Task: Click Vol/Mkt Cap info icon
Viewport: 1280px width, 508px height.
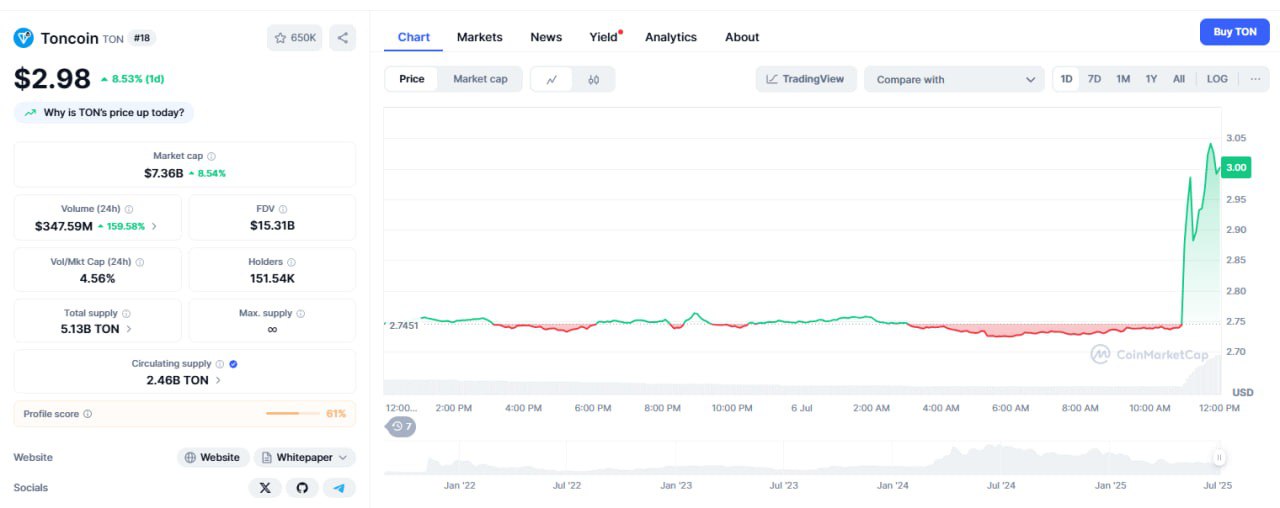Action: [139, 262]
